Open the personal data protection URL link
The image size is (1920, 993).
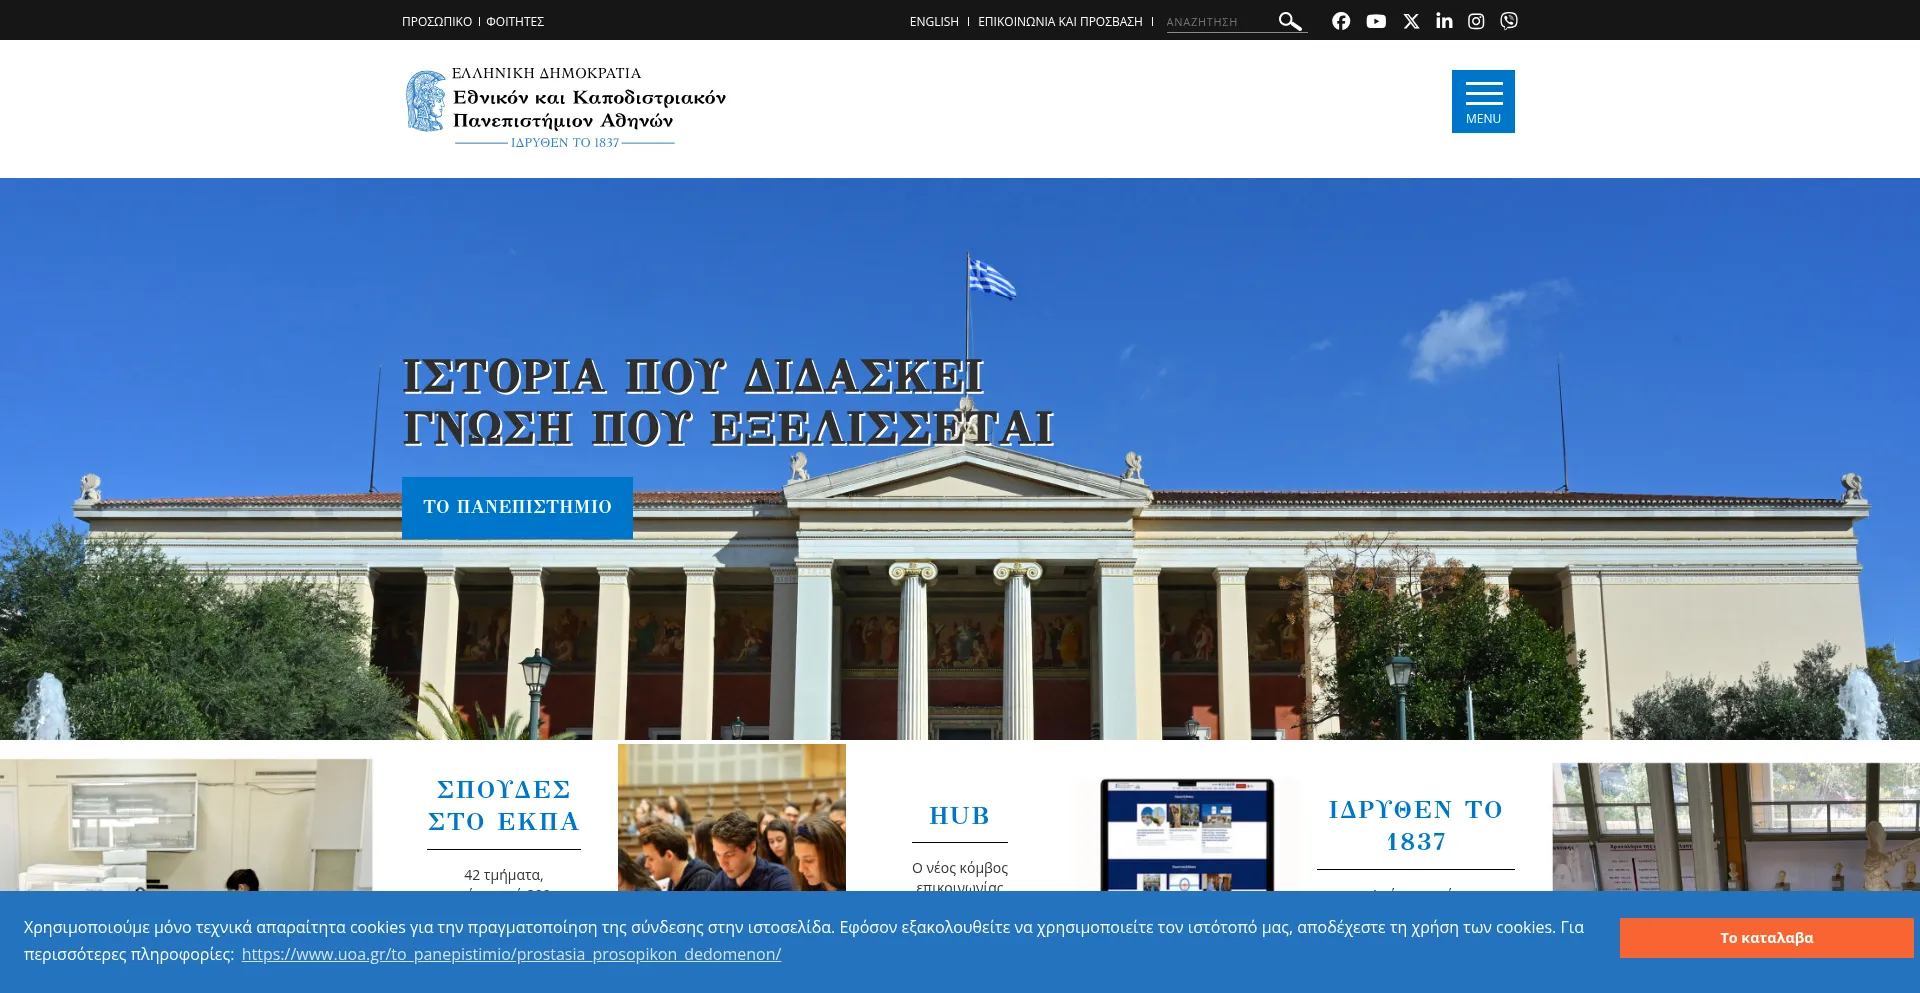[511, 954]
